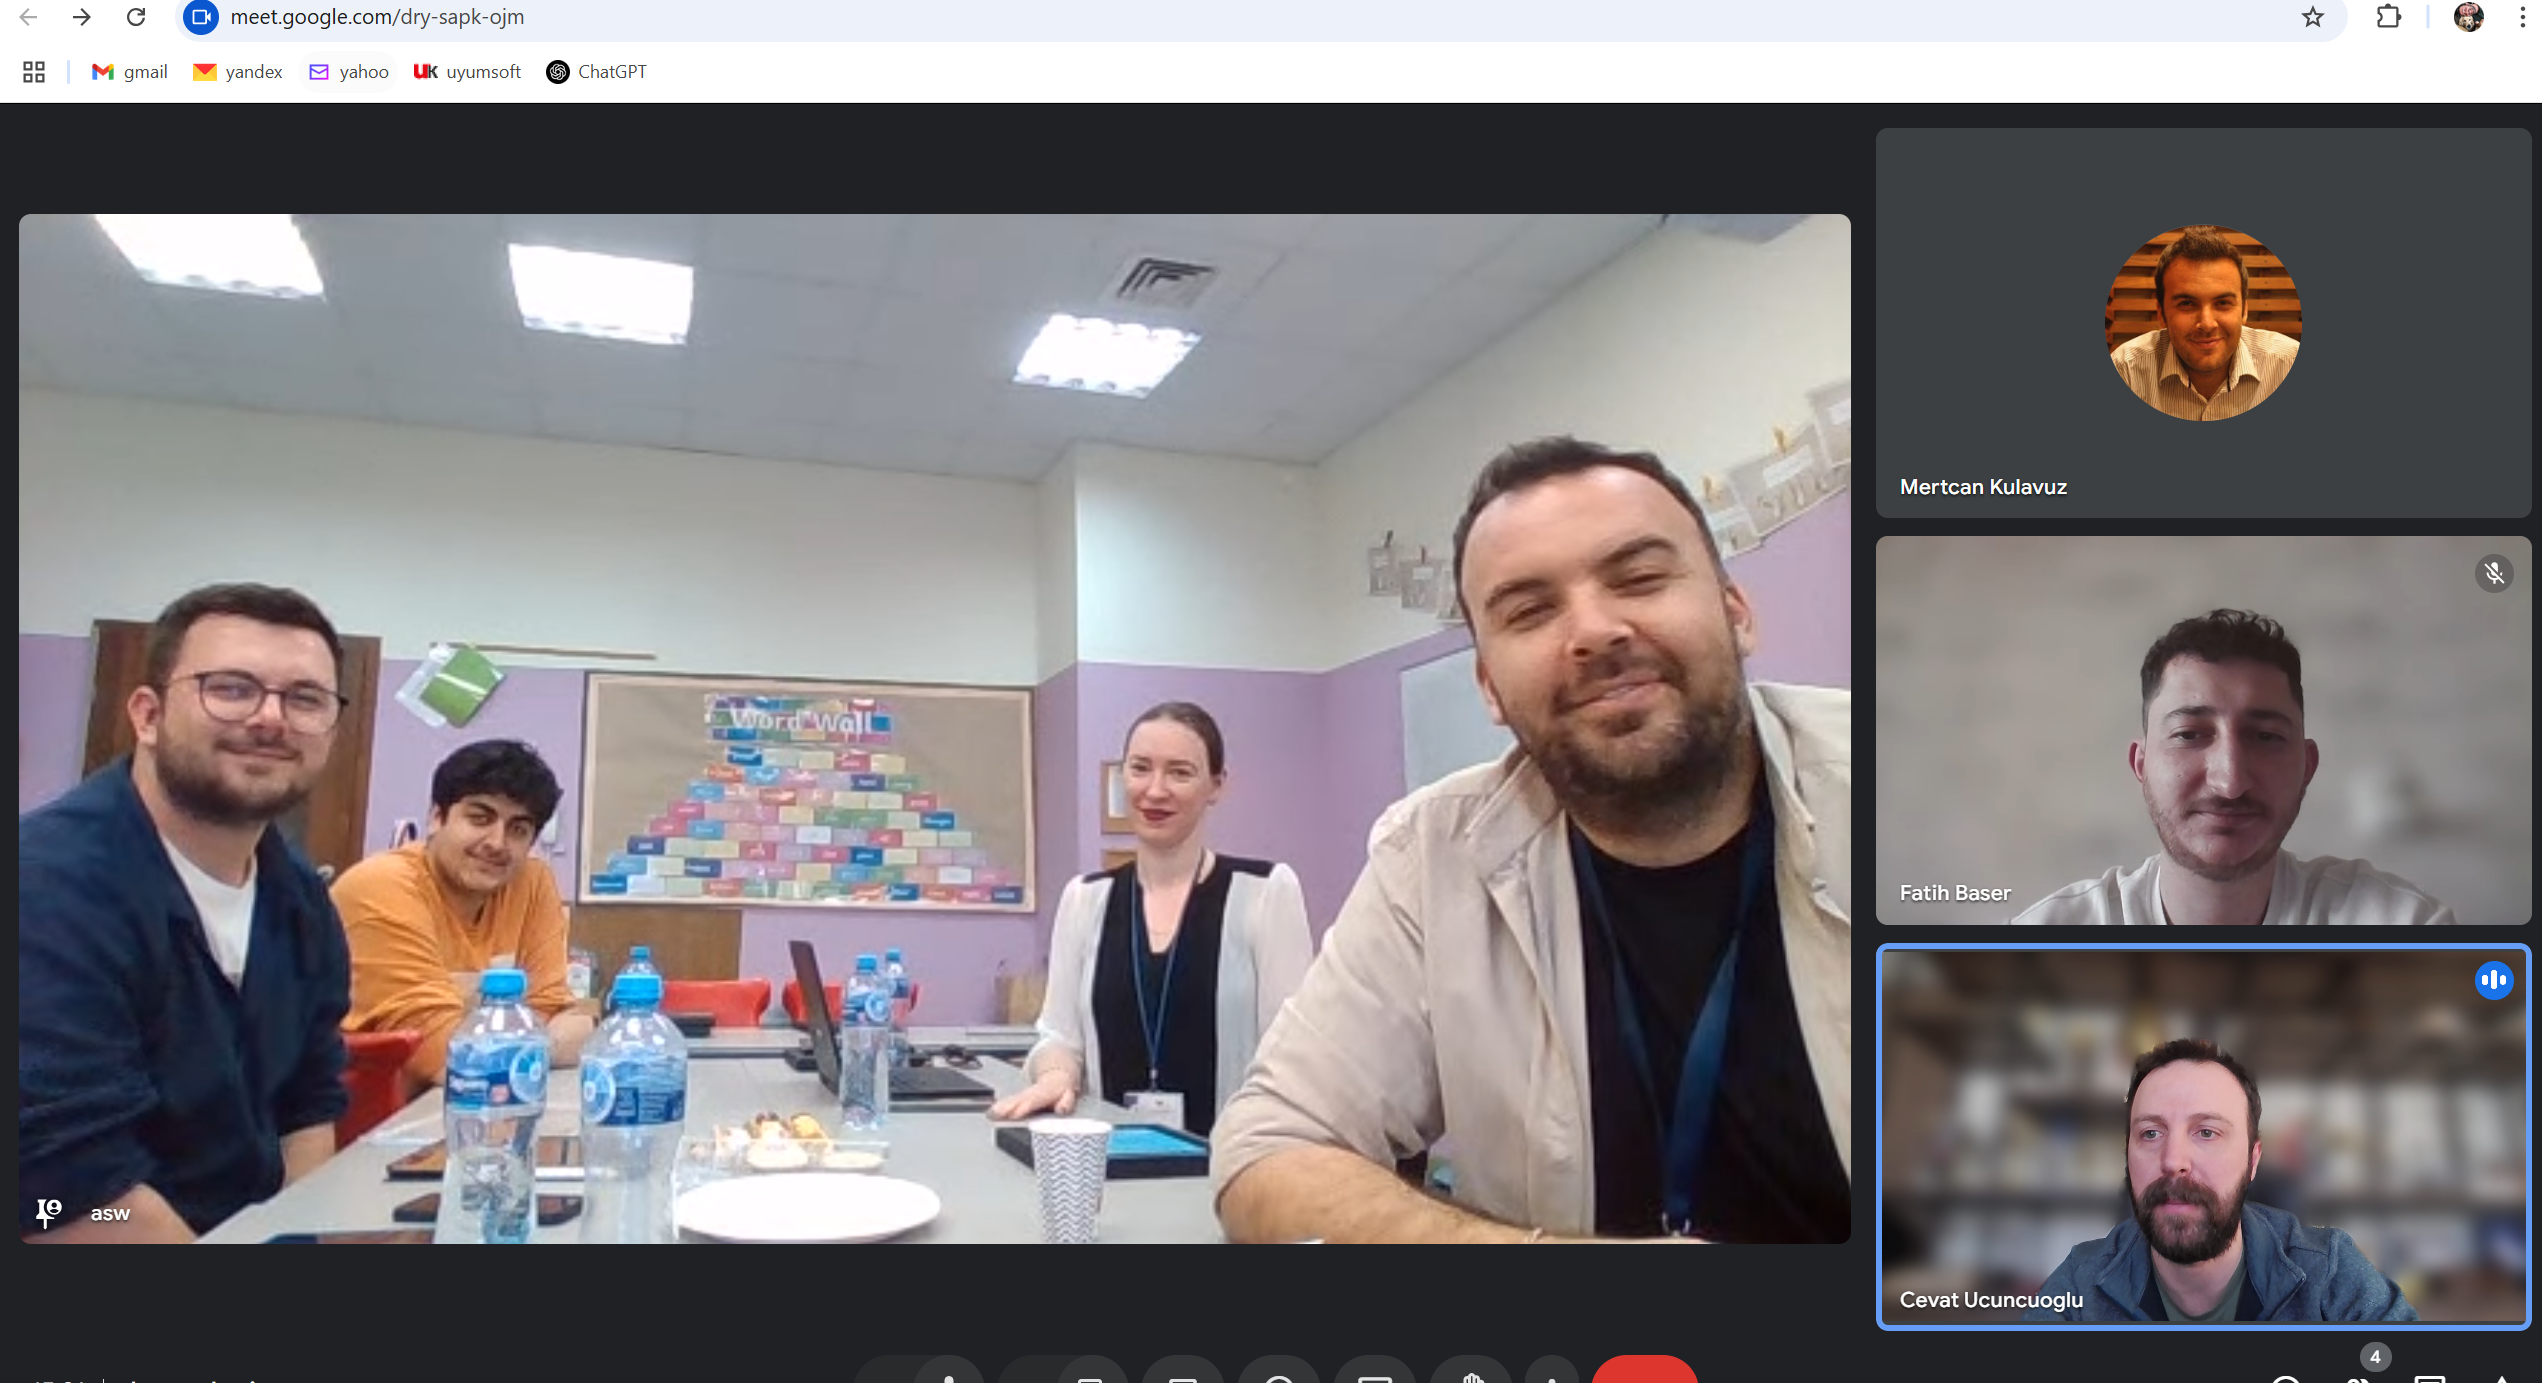Click muted microphone icon on Fatih Baser tile
The height and width of the screenshot is (1383, 2542).
(x=2494, y=573)
